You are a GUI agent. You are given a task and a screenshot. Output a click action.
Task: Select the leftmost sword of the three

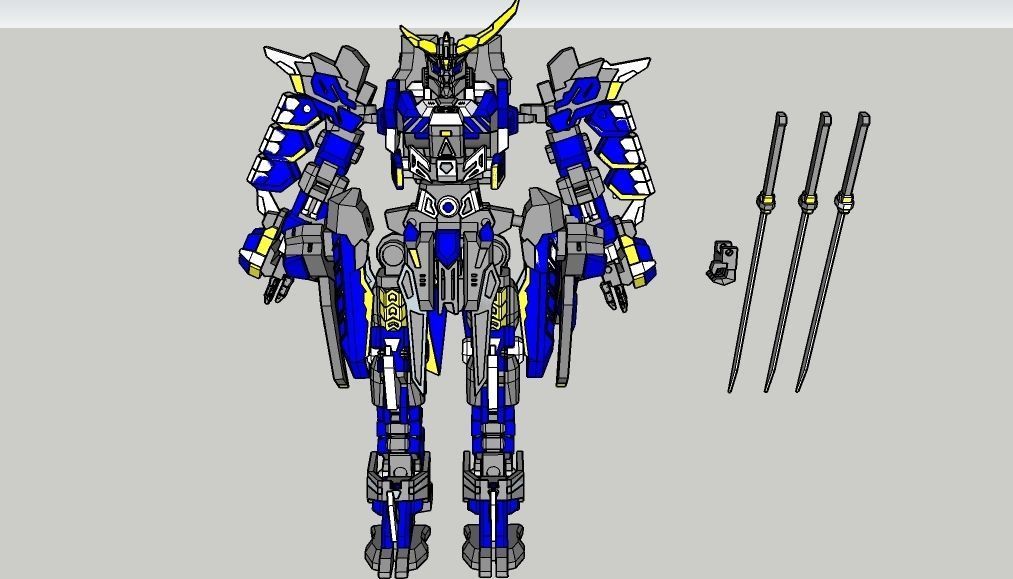click(x=758, y=252)
